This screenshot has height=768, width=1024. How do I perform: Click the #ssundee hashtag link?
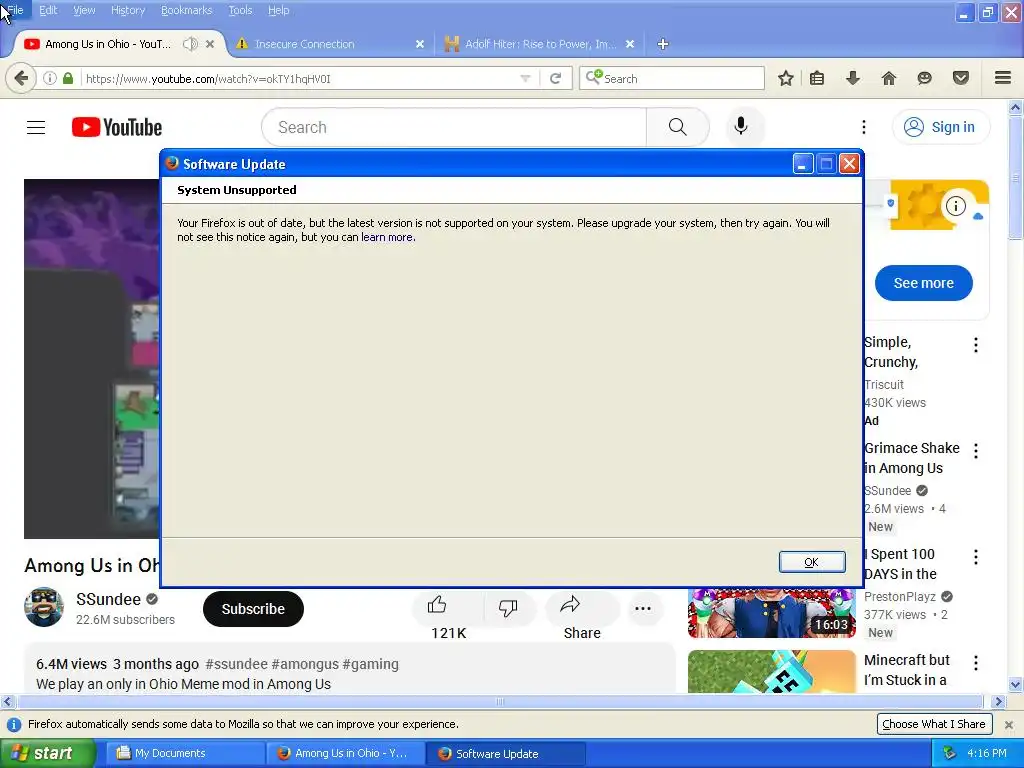[236, 664]
